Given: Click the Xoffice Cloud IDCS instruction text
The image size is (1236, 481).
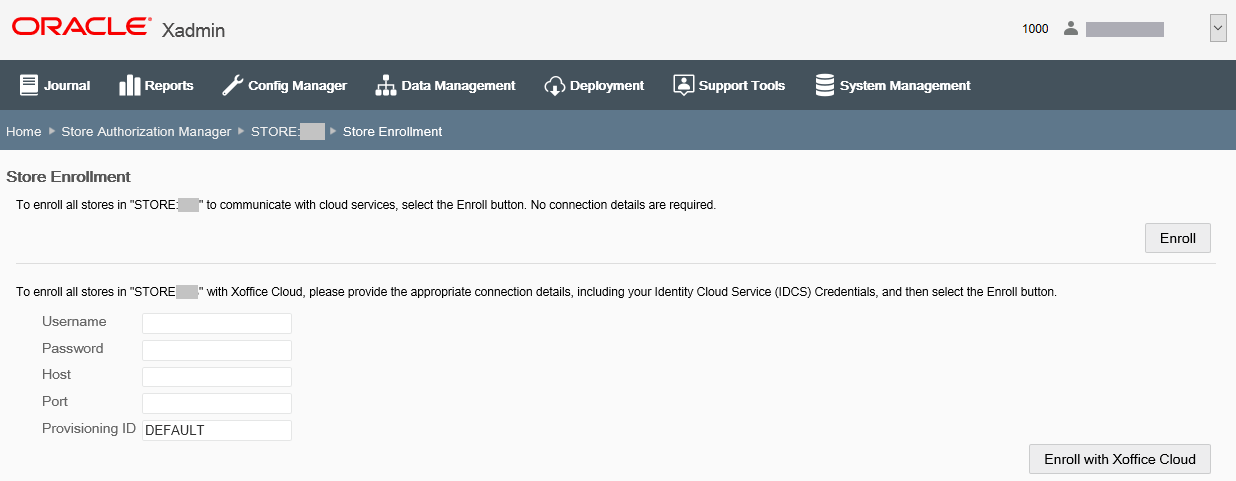Looking at the screenshot, I should (x=536, y=292).
